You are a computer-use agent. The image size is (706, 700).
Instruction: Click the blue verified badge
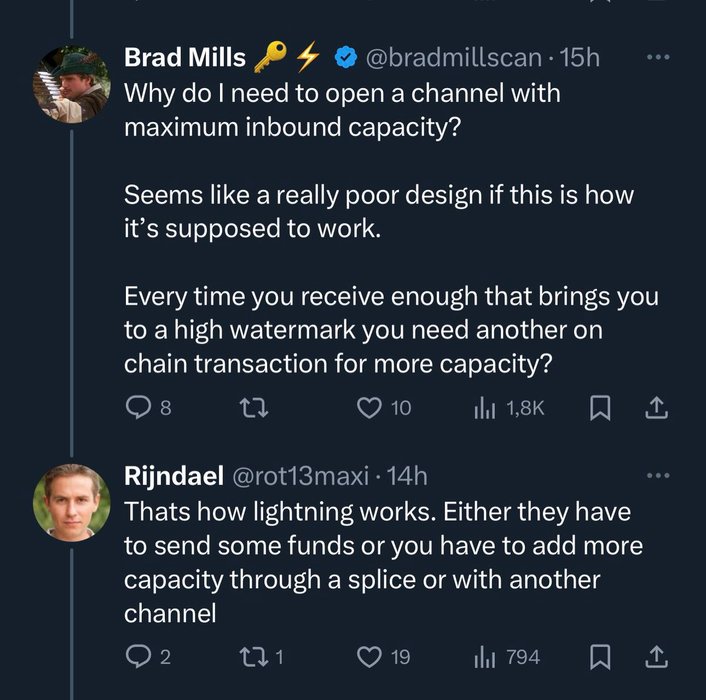tap(345, 58)
